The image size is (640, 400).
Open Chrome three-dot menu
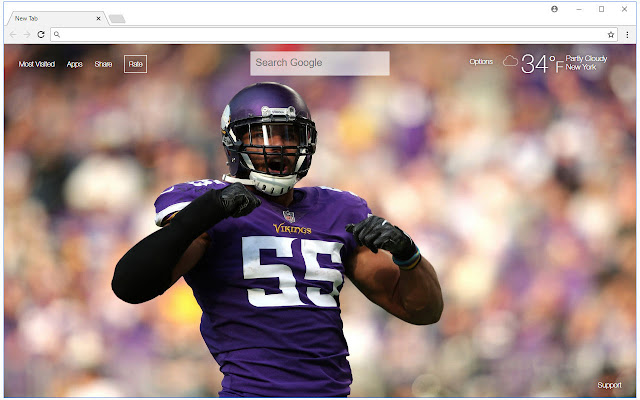627,35
